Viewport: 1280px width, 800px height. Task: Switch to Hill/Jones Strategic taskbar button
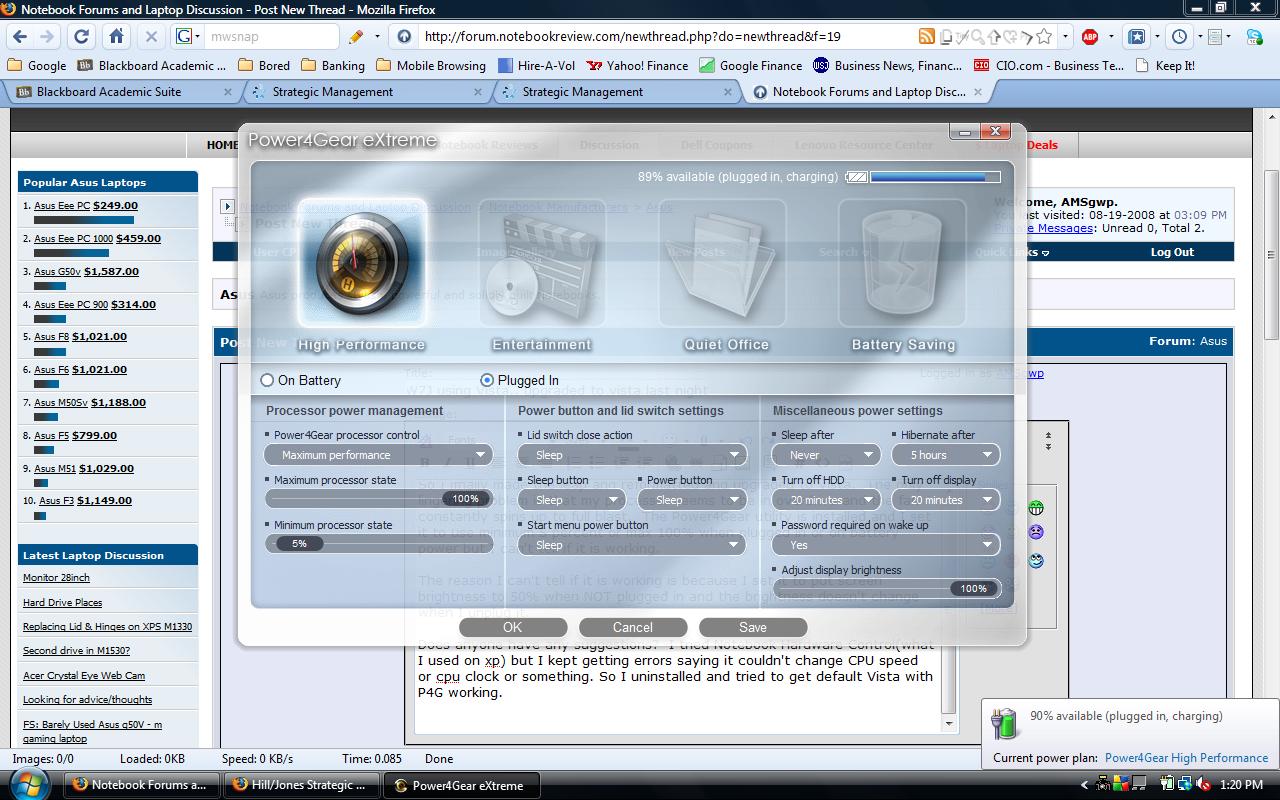302,785
